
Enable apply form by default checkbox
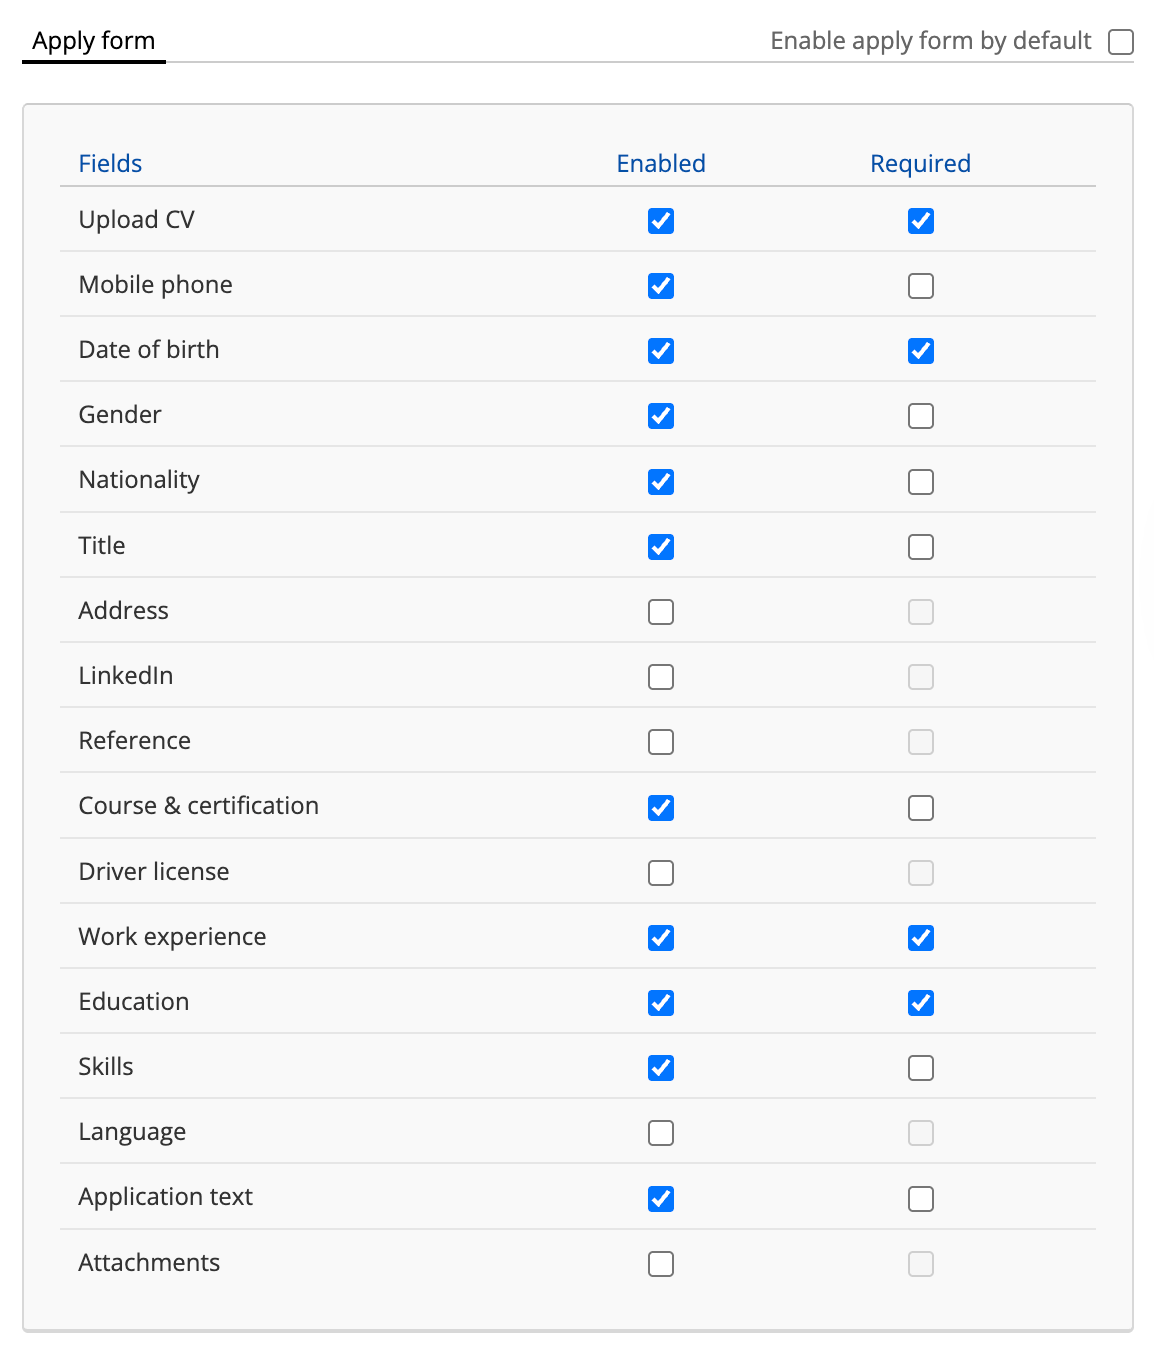[1121, 42]
